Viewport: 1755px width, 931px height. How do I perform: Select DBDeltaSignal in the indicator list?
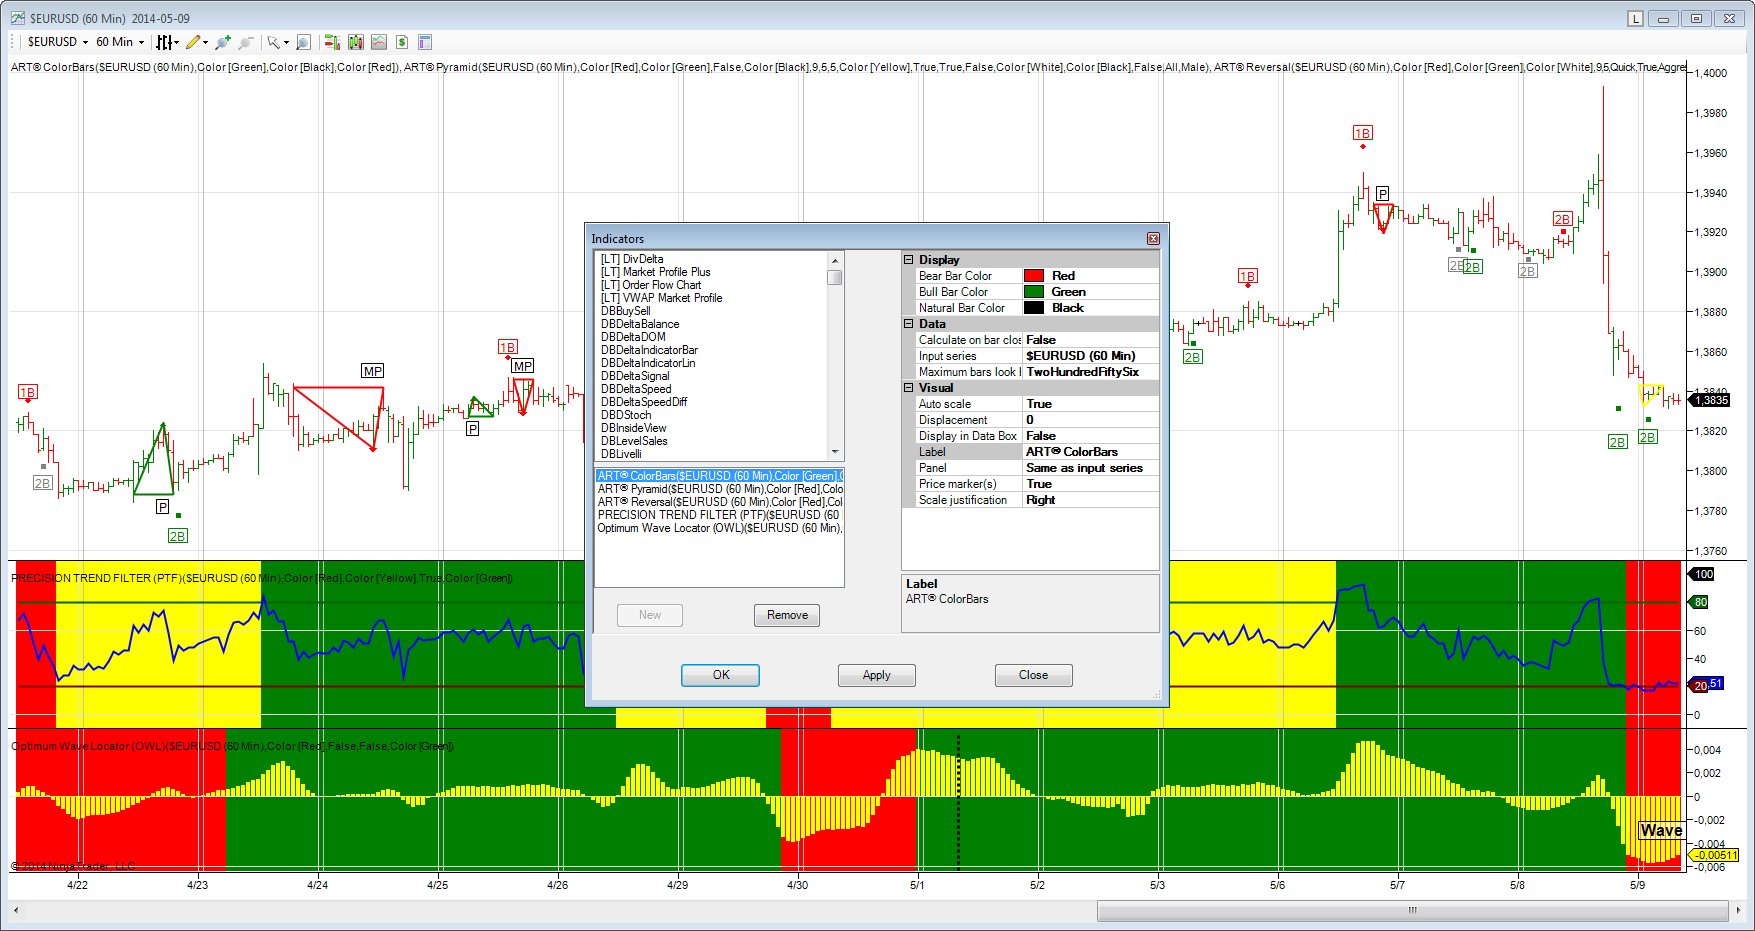[x=635, y=376]
